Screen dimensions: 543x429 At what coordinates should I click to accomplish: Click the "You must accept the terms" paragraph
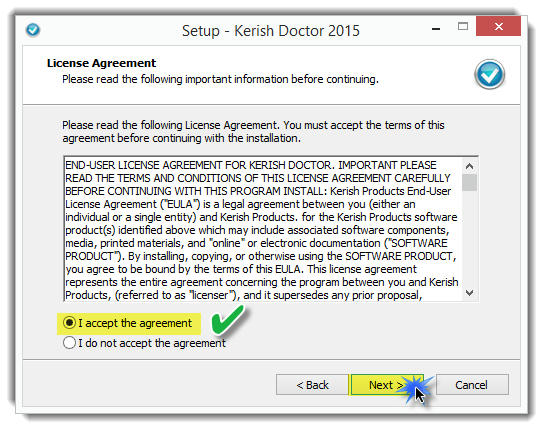pos(253,132)
